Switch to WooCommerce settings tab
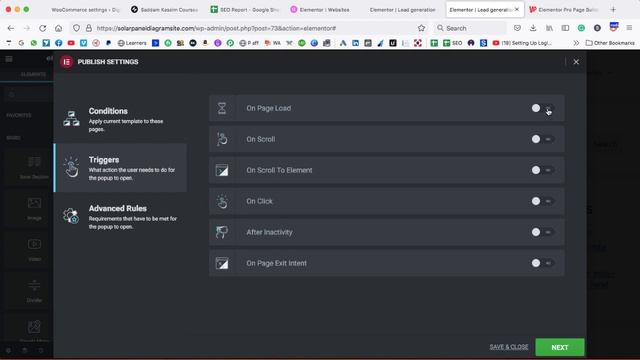 click(85, 9)
